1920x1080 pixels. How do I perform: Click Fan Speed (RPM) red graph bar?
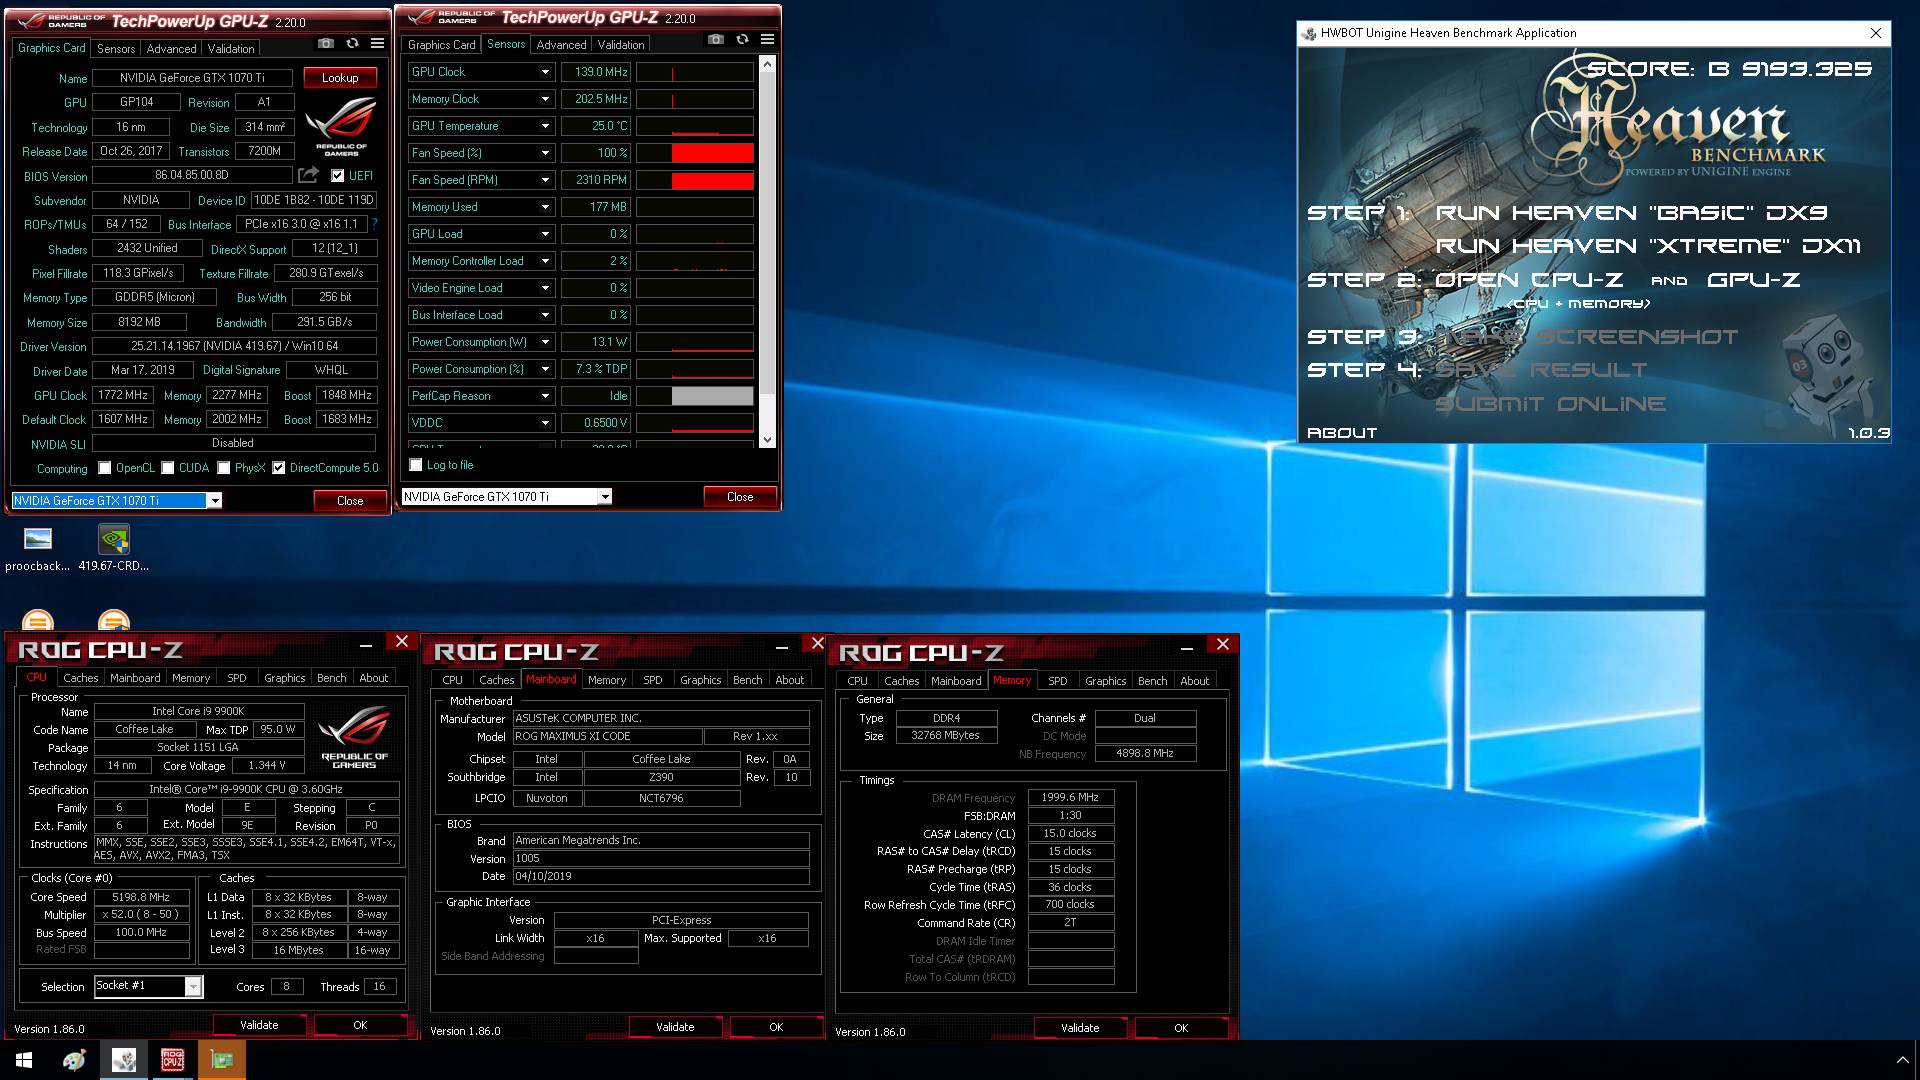click(713, 180)
